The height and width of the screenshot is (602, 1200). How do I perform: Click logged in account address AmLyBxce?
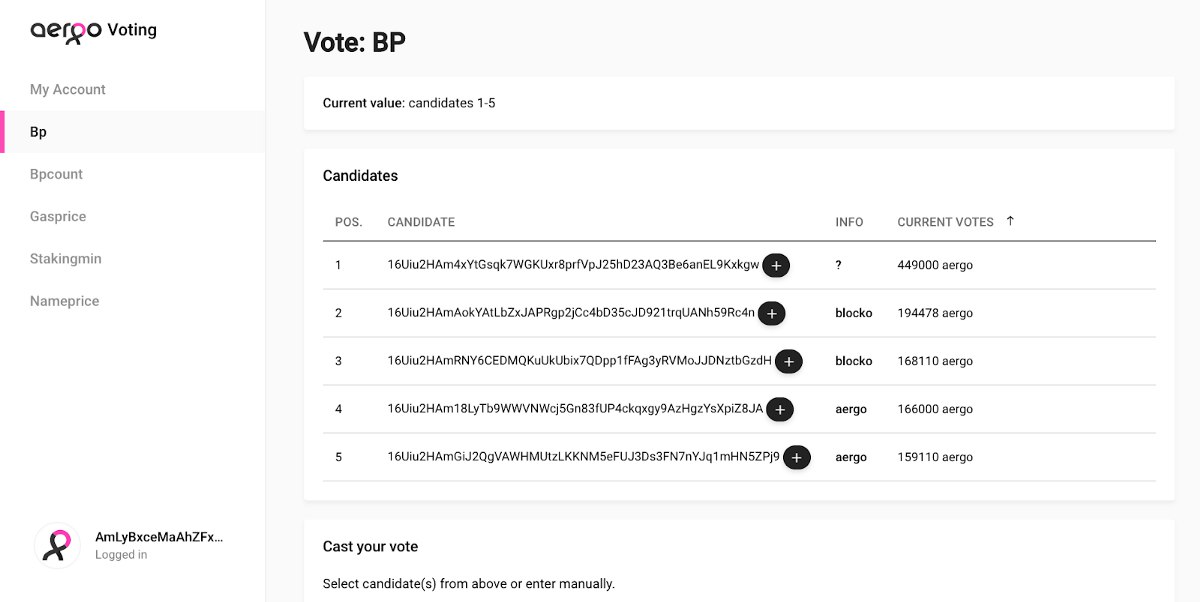click(159, 537)
